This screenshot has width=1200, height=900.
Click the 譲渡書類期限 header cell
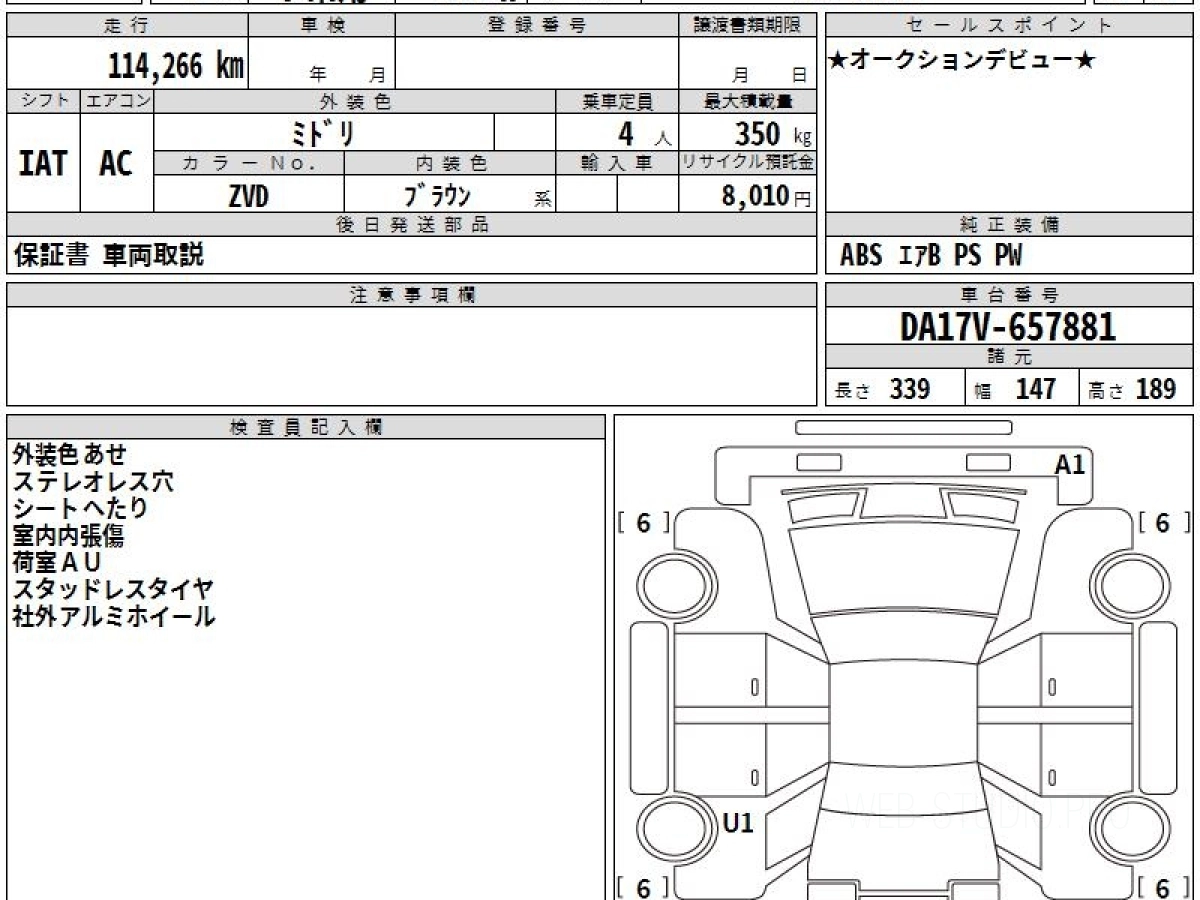tap(747, 26)
